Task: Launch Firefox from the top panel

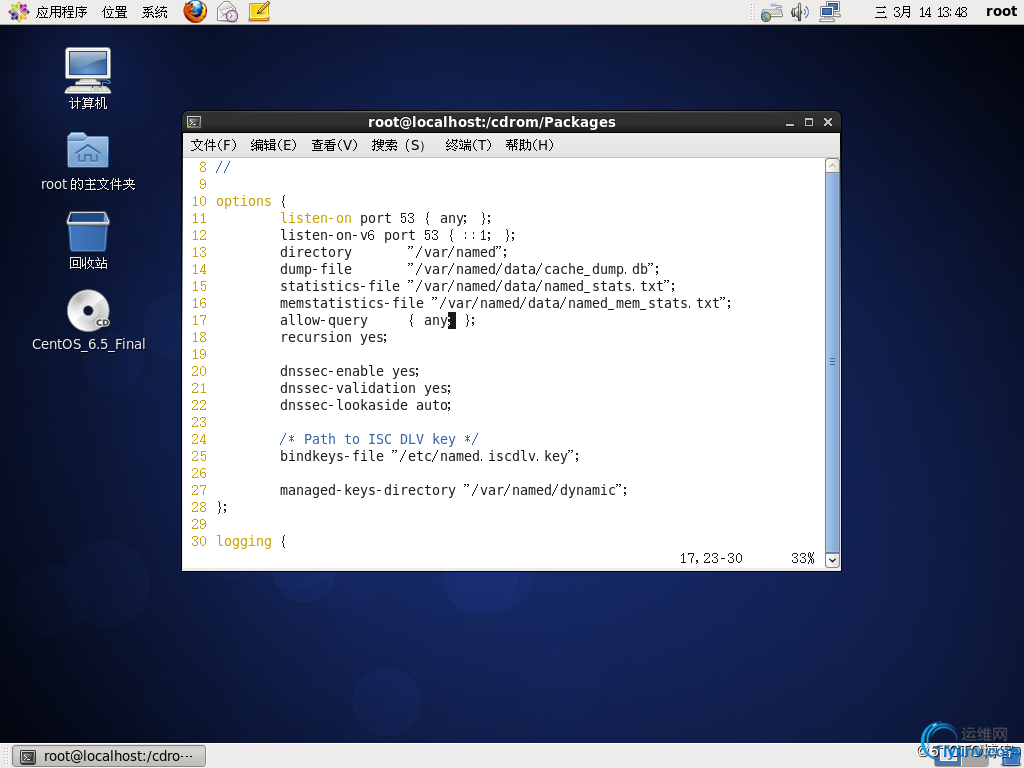Action: (195, 12)
